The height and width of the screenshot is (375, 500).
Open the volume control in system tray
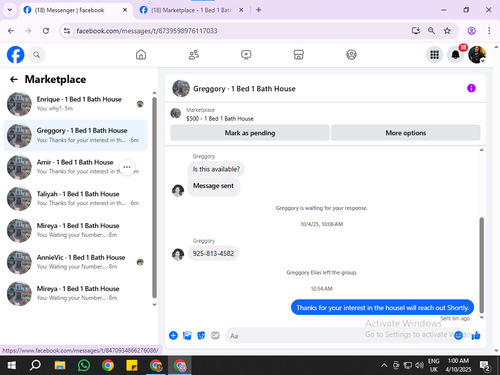419,366
